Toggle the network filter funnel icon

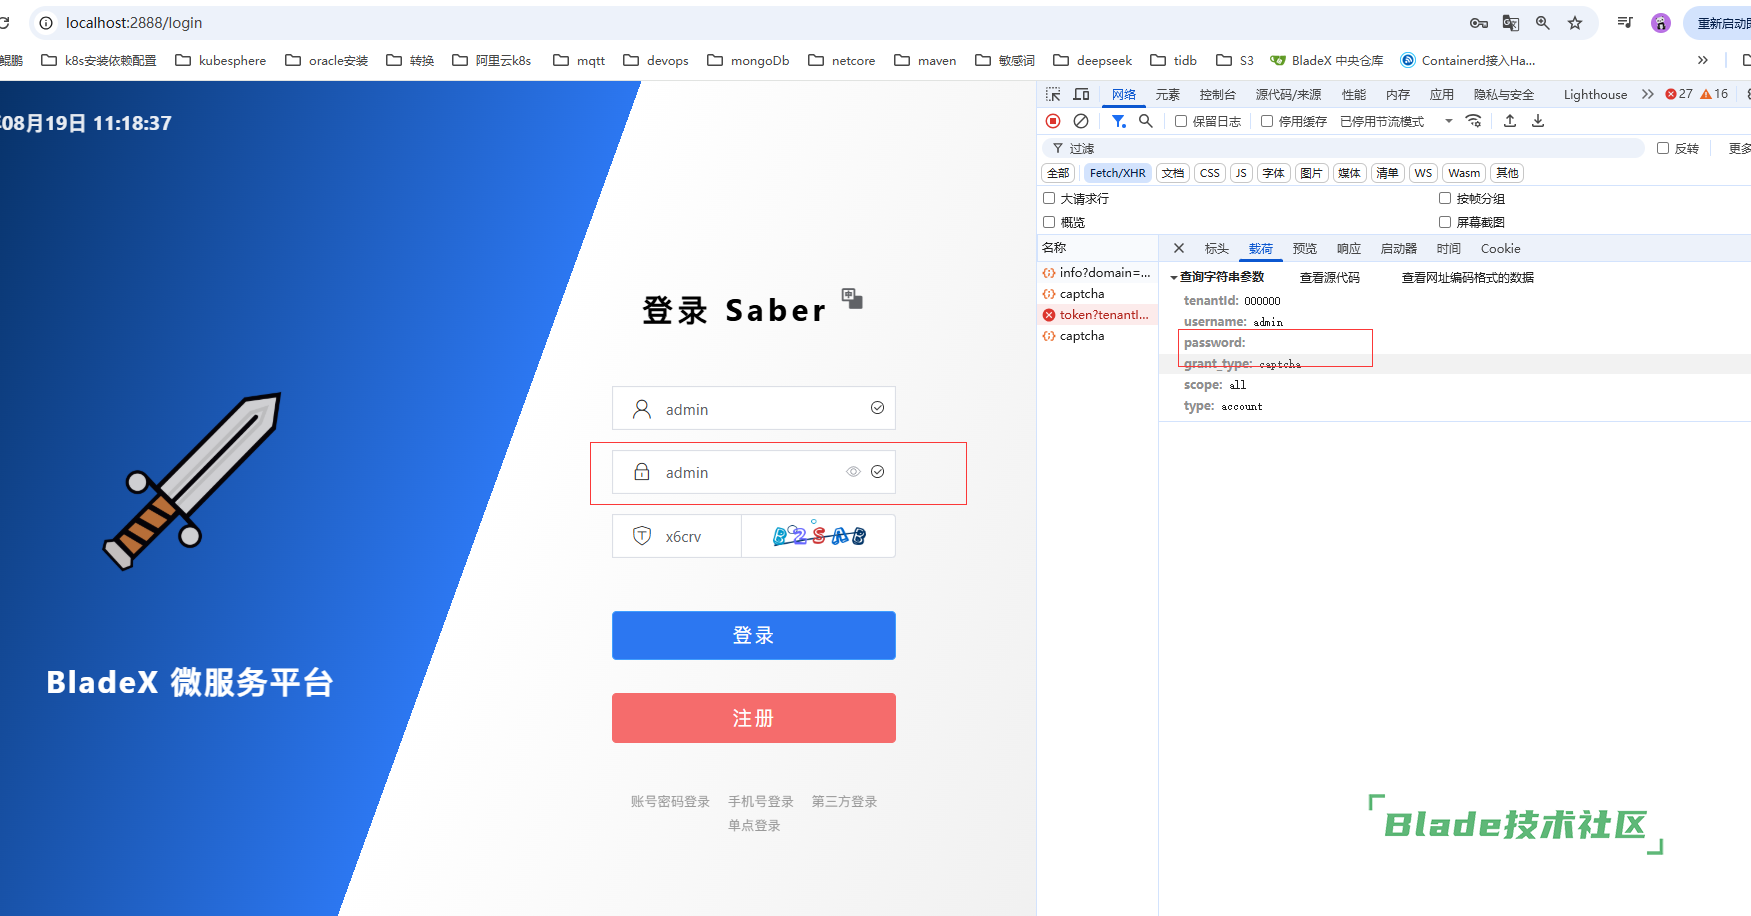[1118, 121]
